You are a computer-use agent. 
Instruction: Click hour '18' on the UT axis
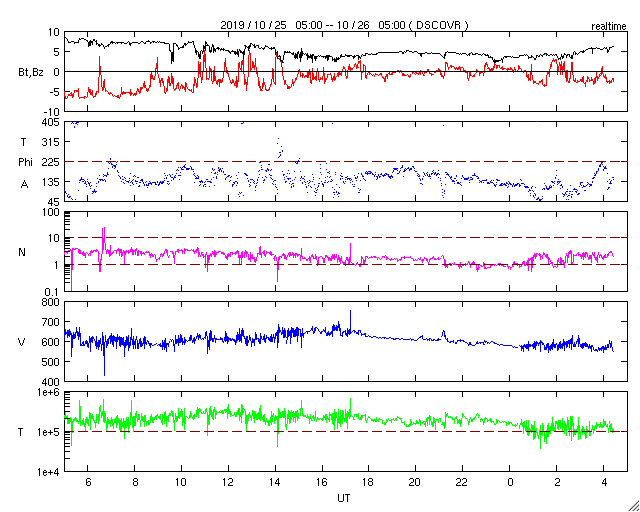point(369,482)
